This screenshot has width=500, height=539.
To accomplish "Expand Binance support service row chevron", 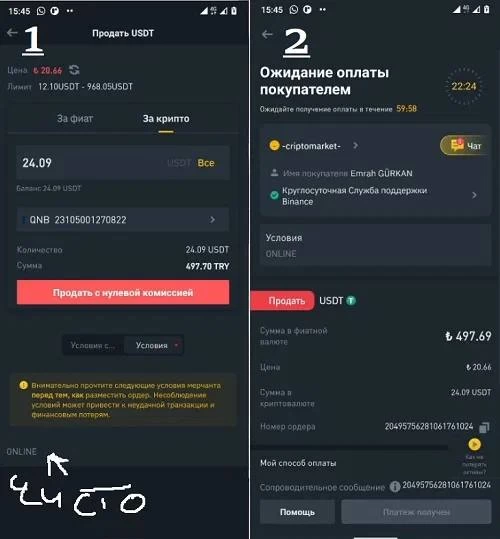I will pos(474,195).
